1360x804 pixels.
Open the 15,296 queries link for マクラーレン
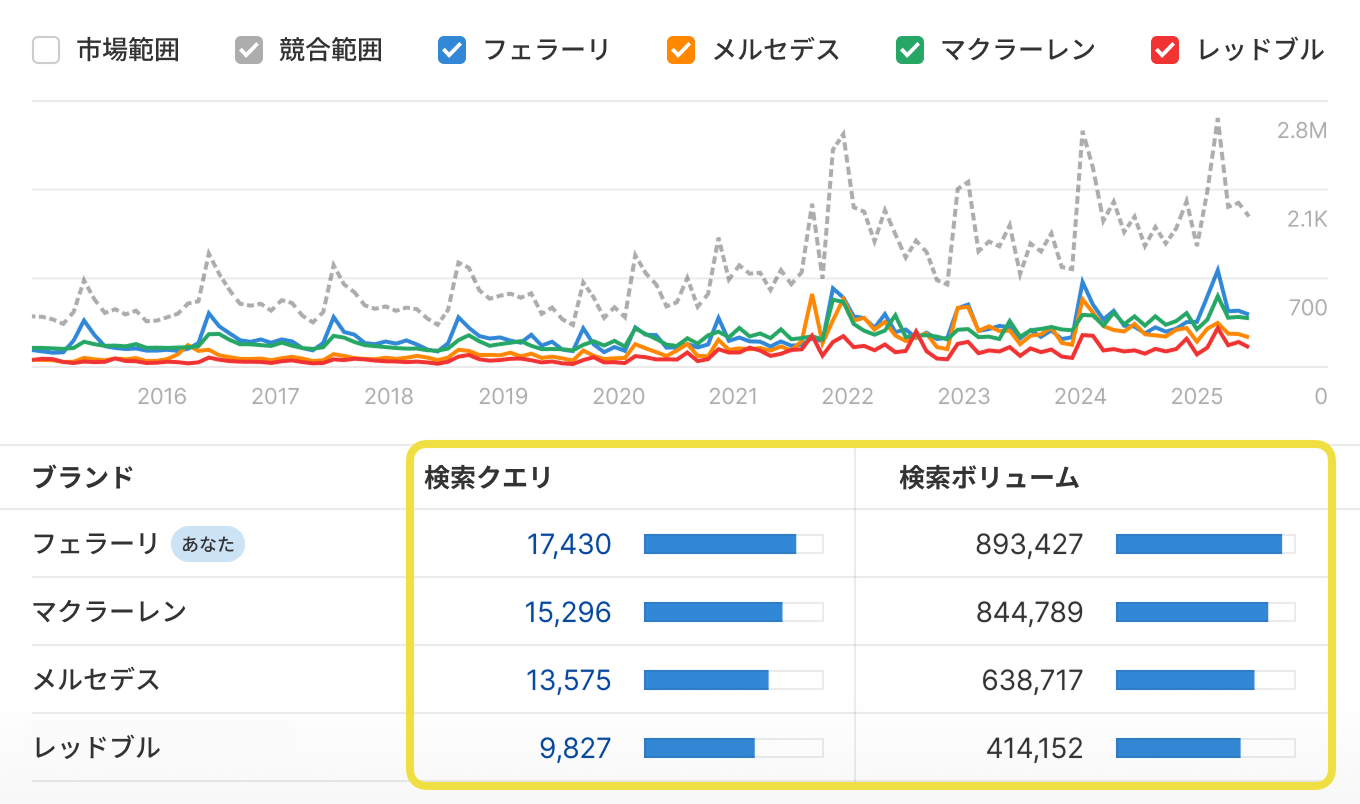(x=568, y=612)
